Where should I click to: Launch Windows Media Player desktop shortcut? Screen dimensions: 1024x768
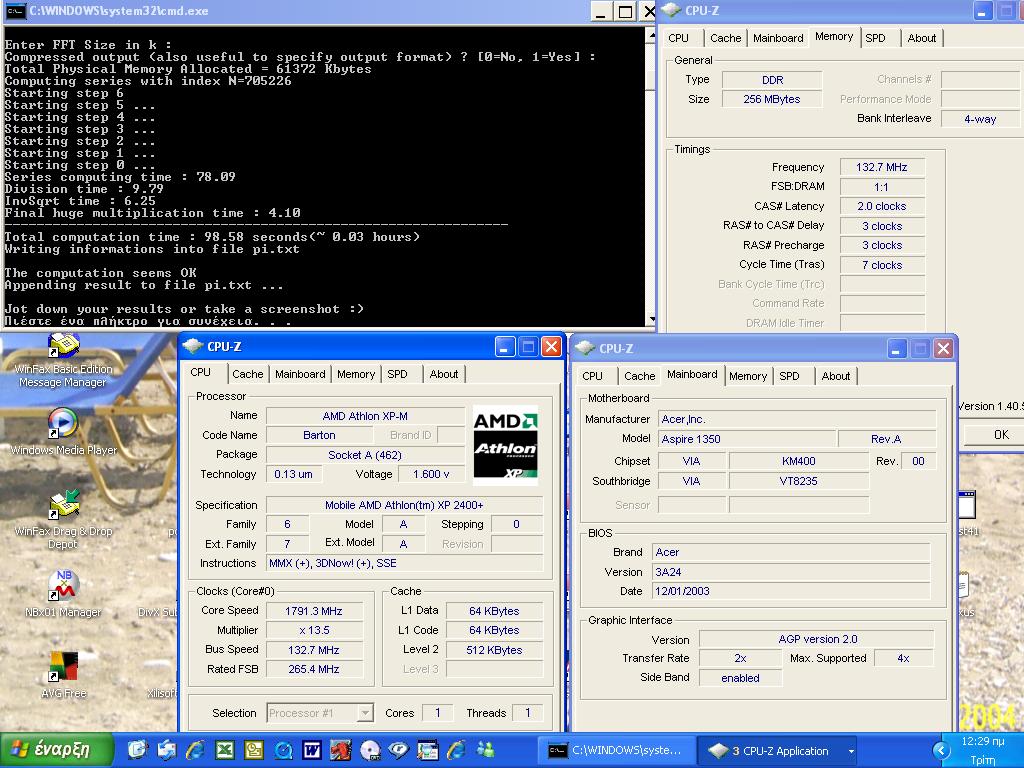tap(63, 432)
